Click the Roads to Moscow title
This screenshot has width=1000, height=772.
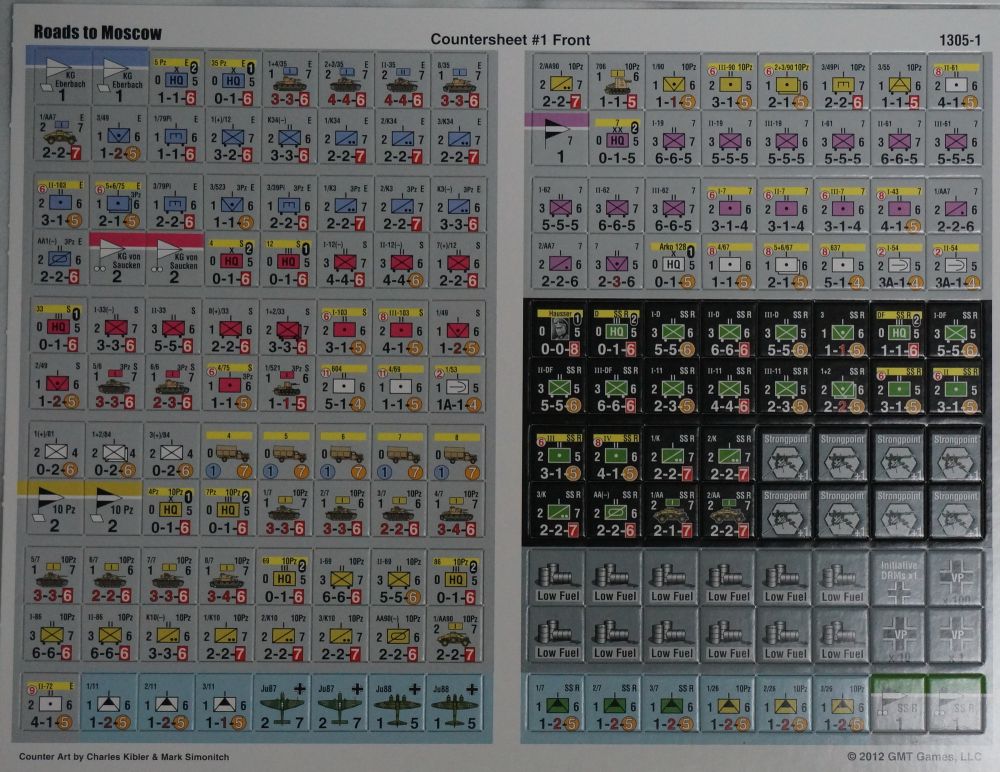97,32
